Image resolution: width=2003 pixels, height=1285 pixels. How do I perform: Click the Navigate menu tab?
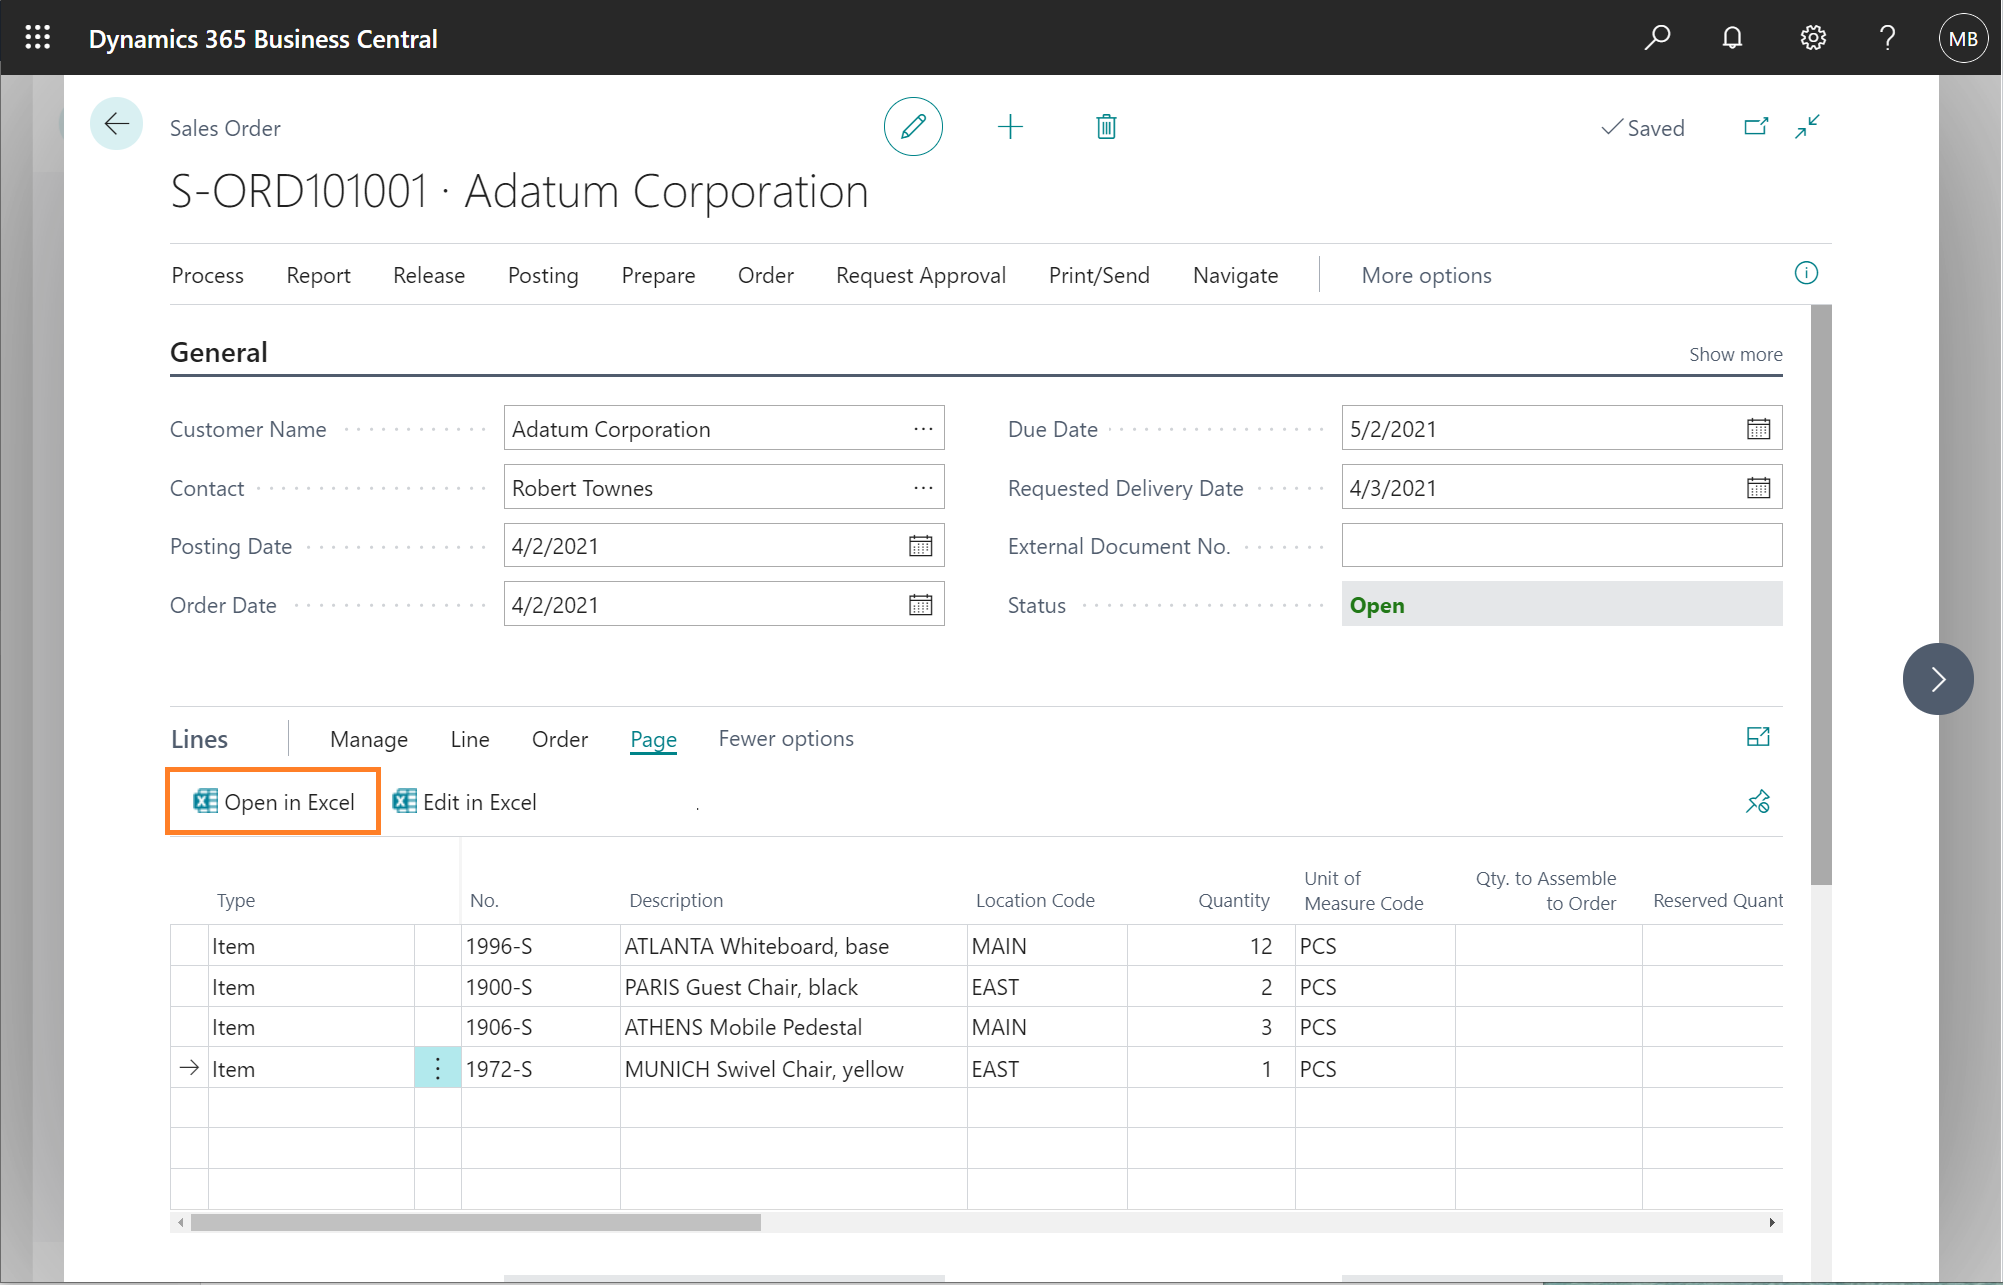click(x=1235, y=275)
